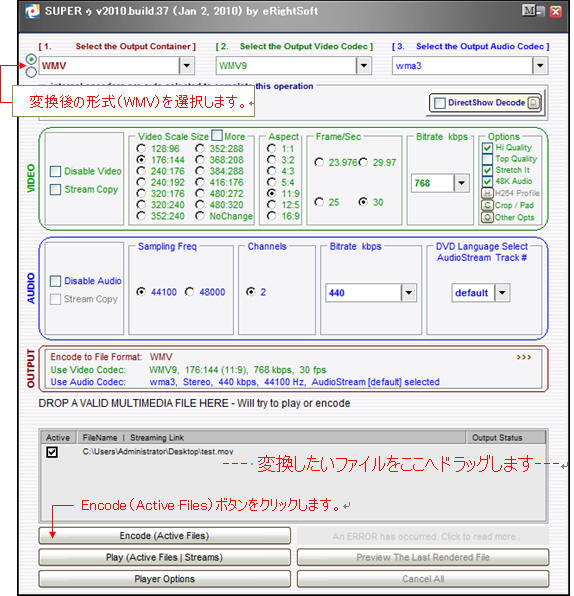Open the Output Video Codec dropdown arrow
Screen dimensions: 574x596
pyautogui.click(x=364, y=66)
